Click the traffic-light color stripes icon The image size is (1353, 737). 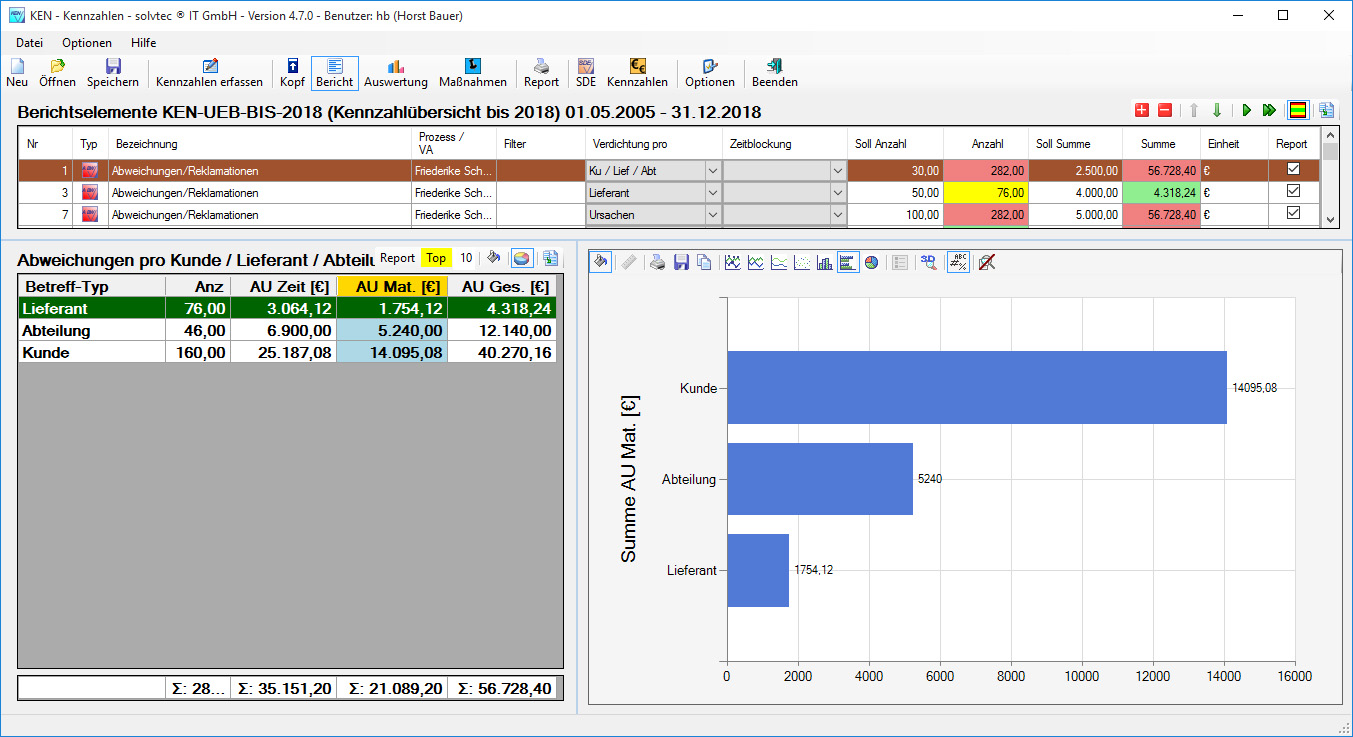pyautogui.click(x=1298, y=111)
